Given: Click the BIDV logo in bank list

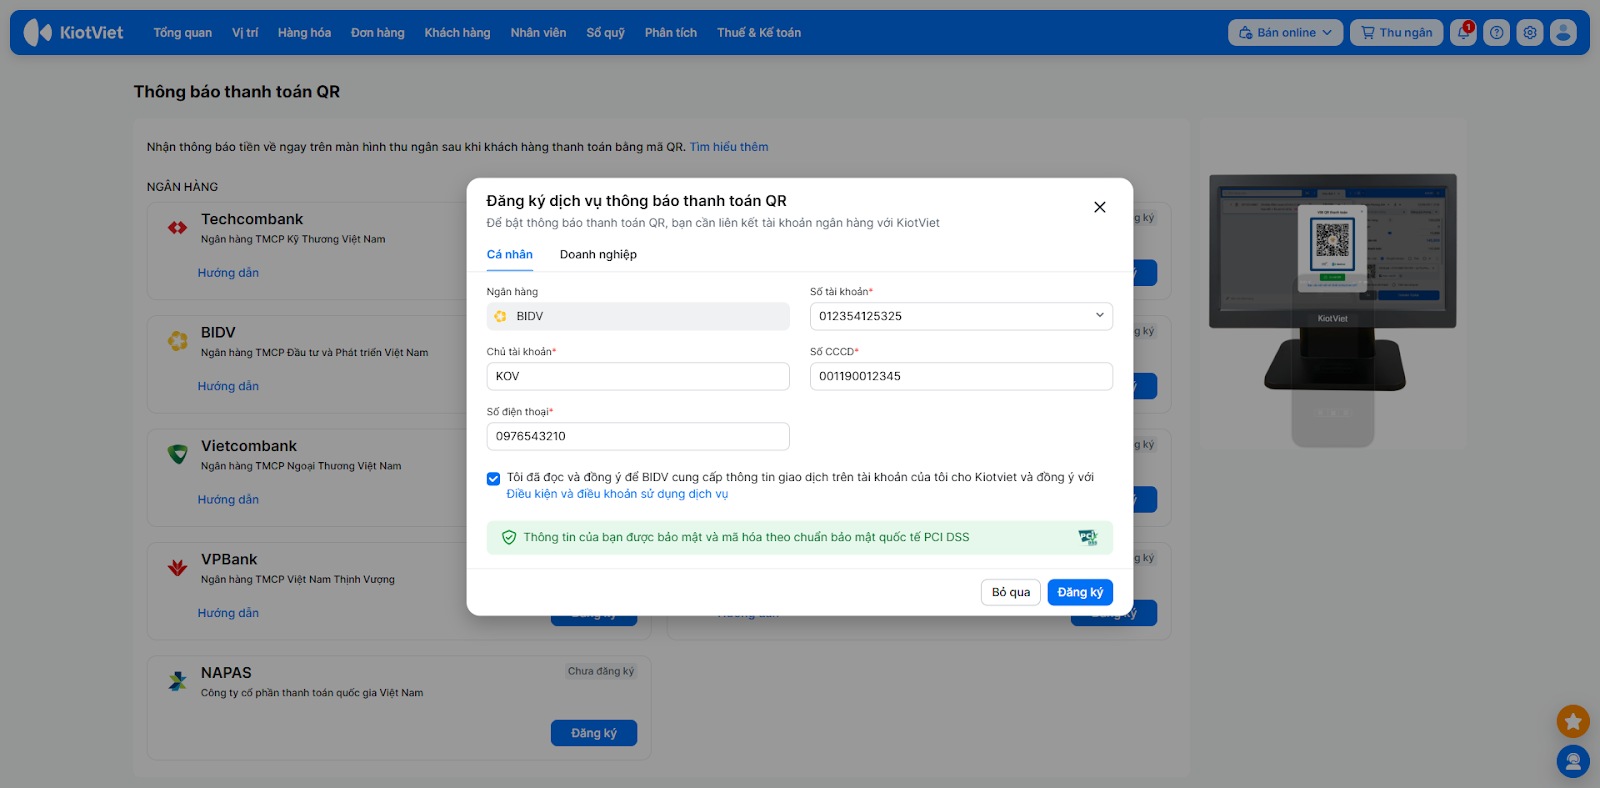Looking at the screenshot, I should click(178, 341).
